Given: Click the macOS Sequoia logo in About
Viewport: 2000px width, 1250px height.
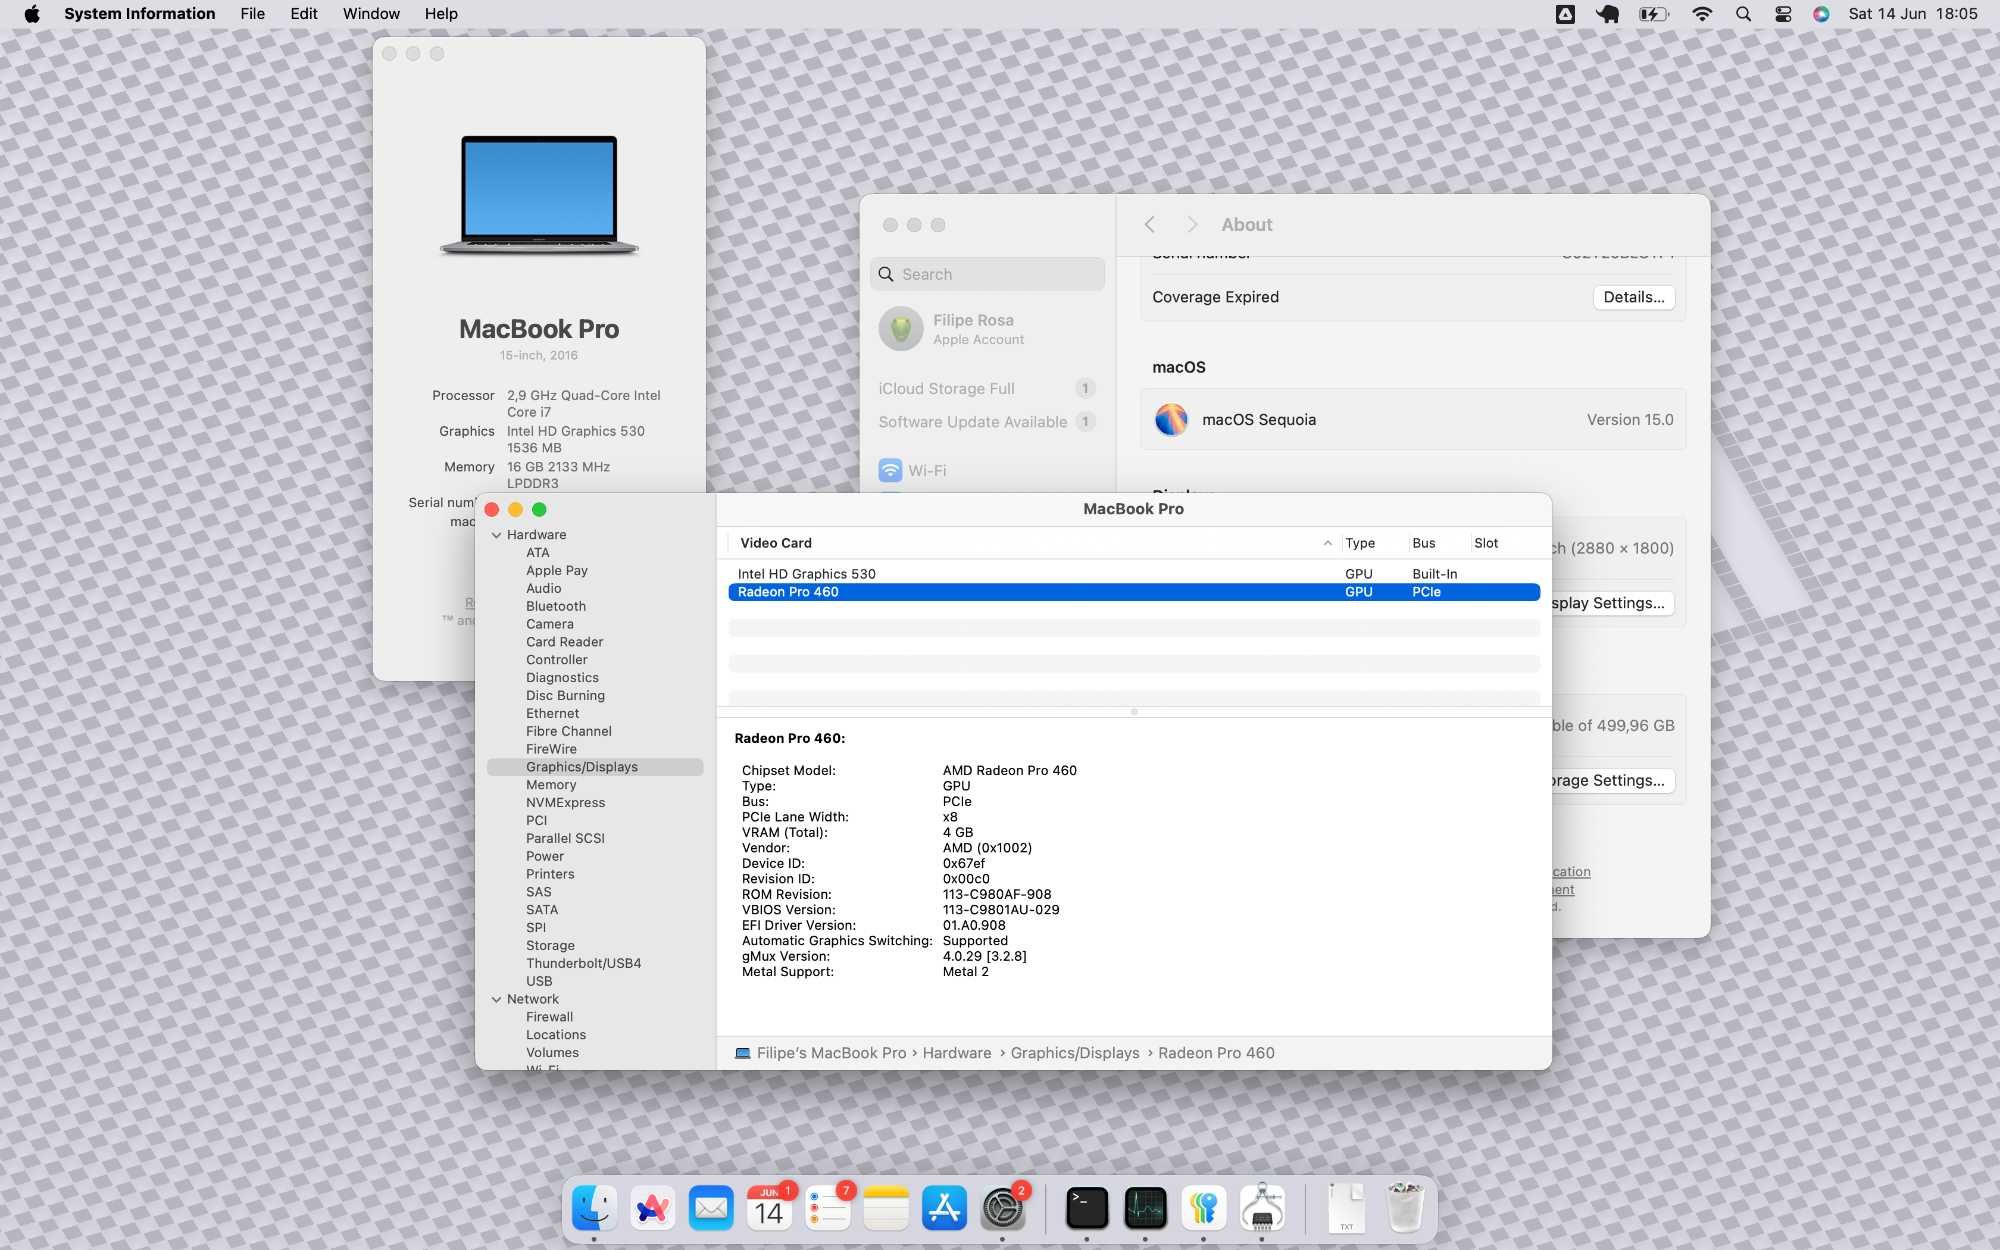Looking at the screenshot, I should [x=1171, y=420].
